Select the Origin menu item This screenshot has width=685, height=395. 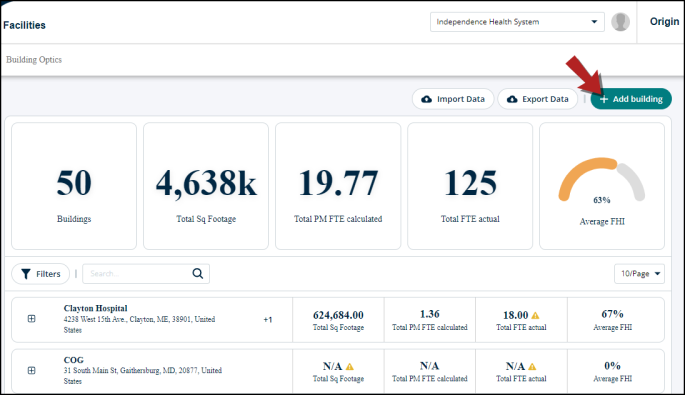pyautogui.click(x=664, y=21)
